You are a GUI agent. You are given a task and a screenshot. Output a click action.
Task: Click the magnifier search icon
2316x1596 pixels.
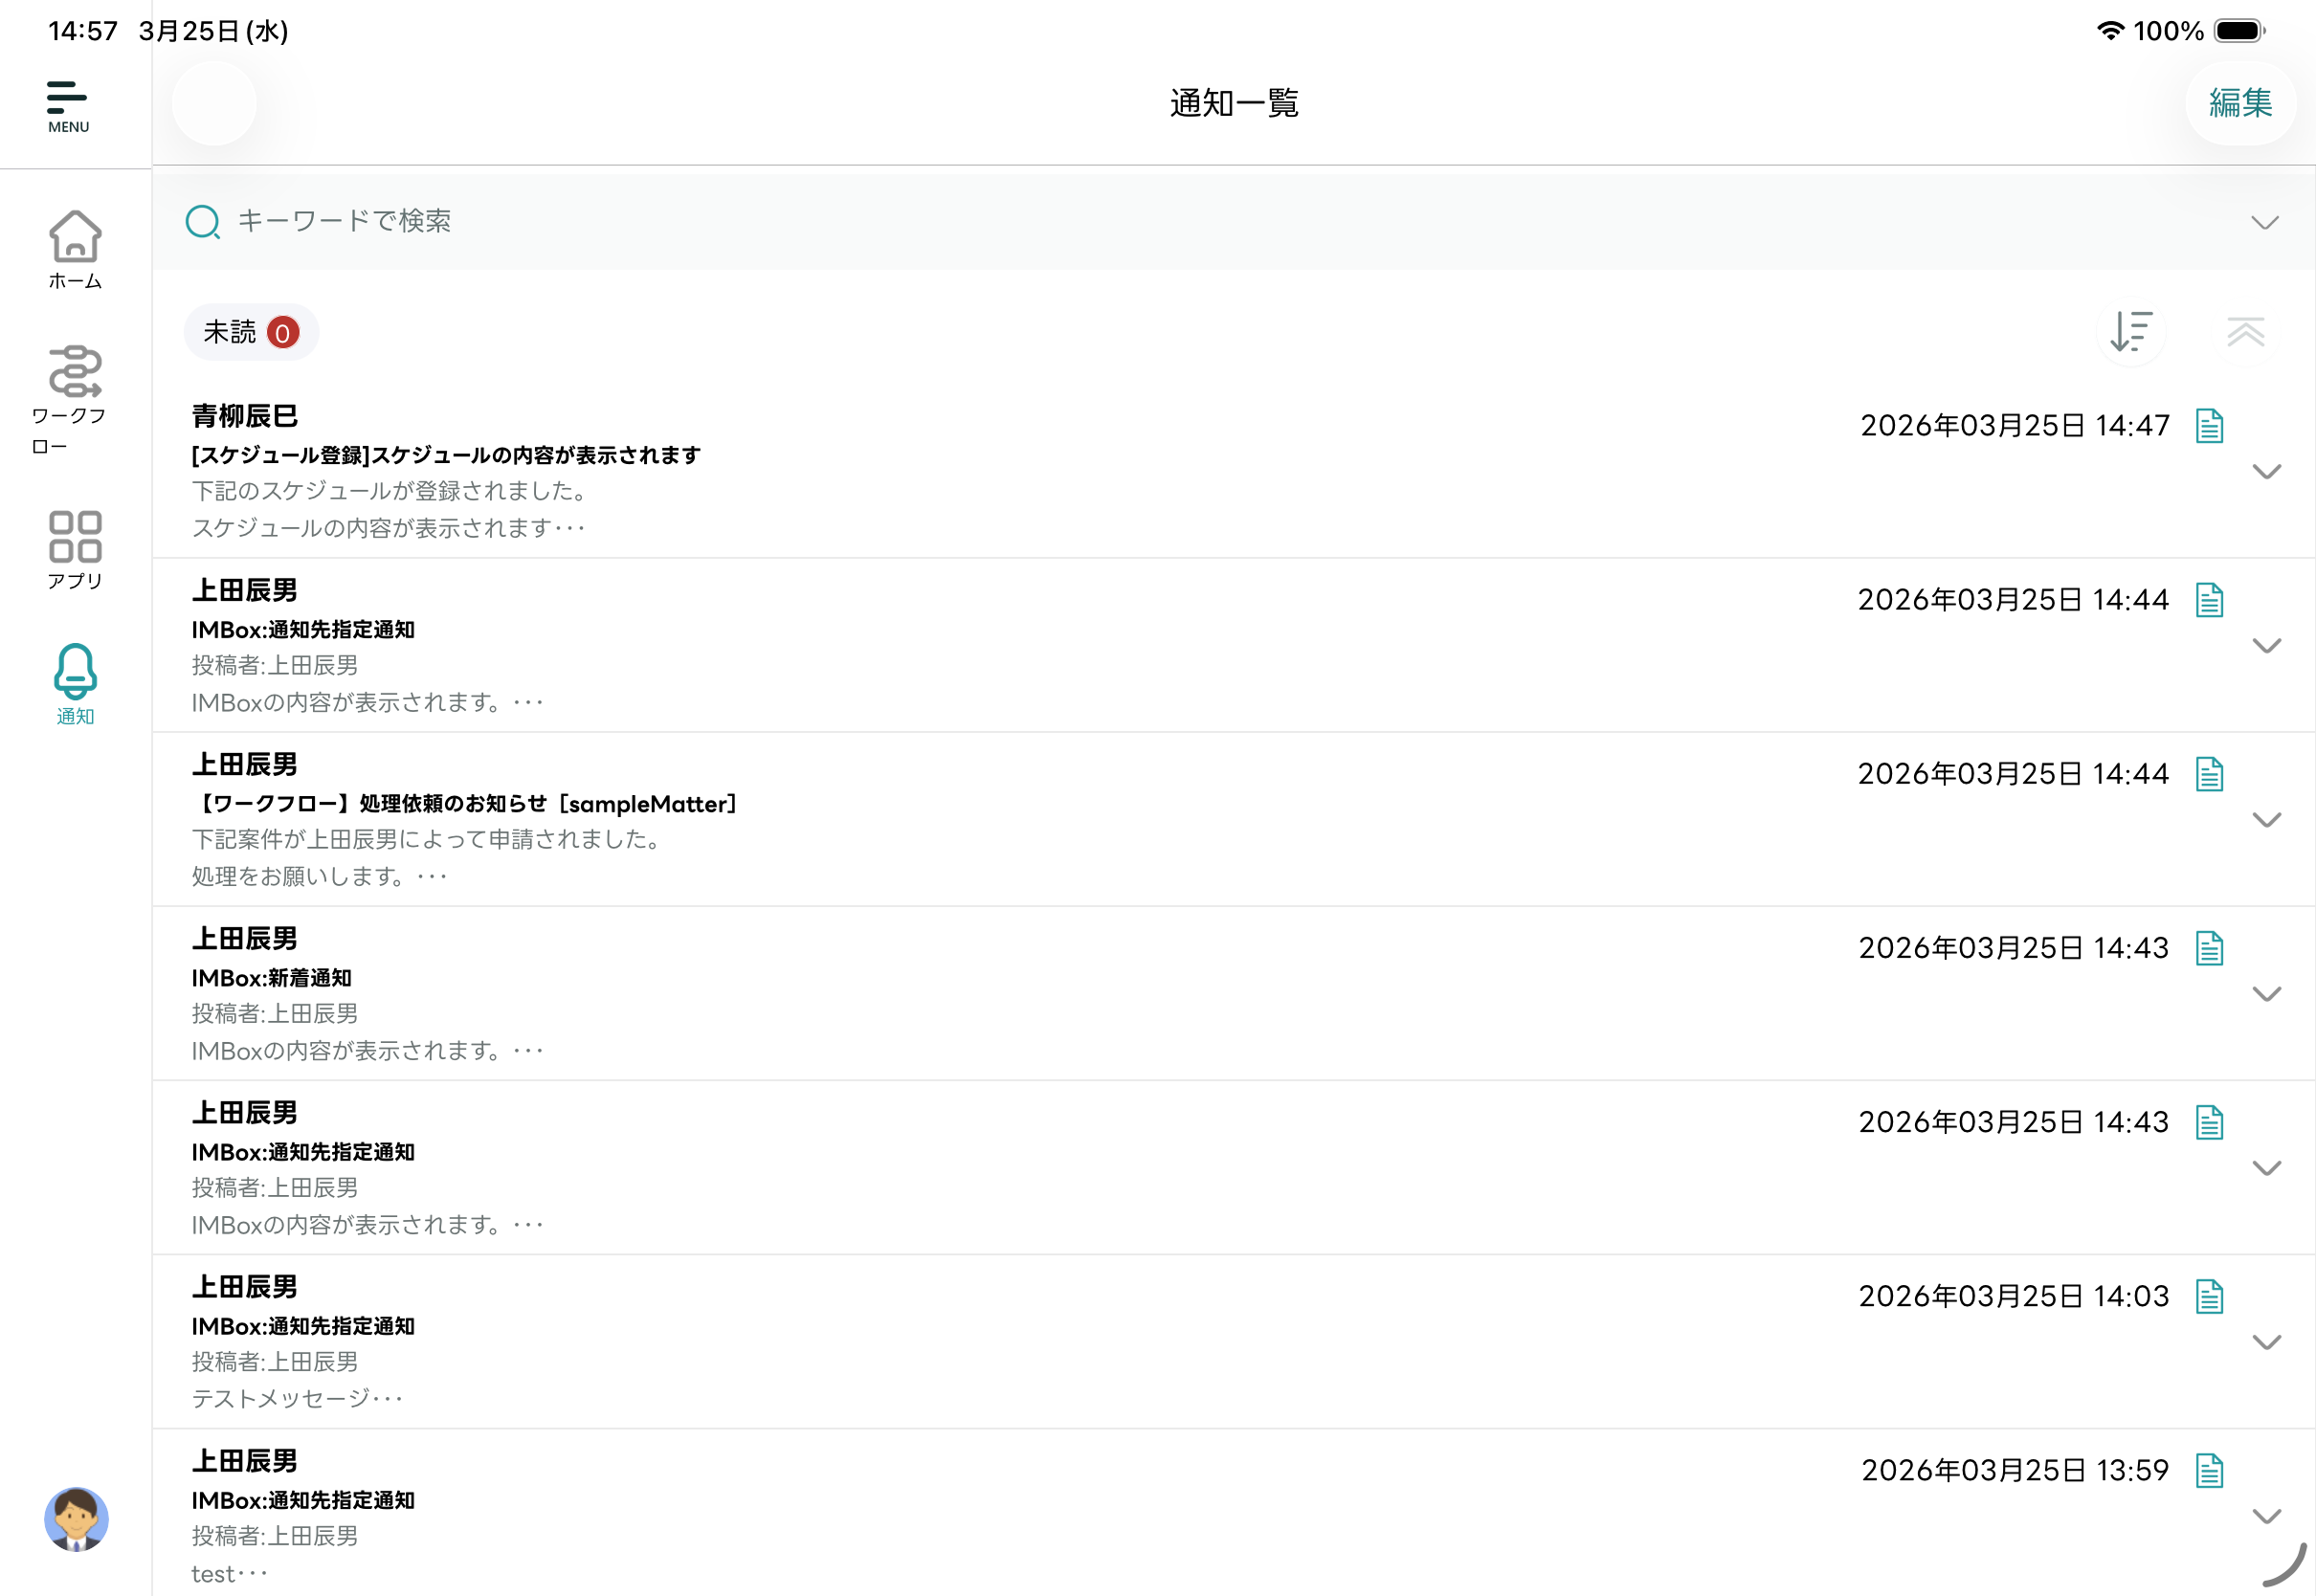pyautogui.click(x=203, y=222)
